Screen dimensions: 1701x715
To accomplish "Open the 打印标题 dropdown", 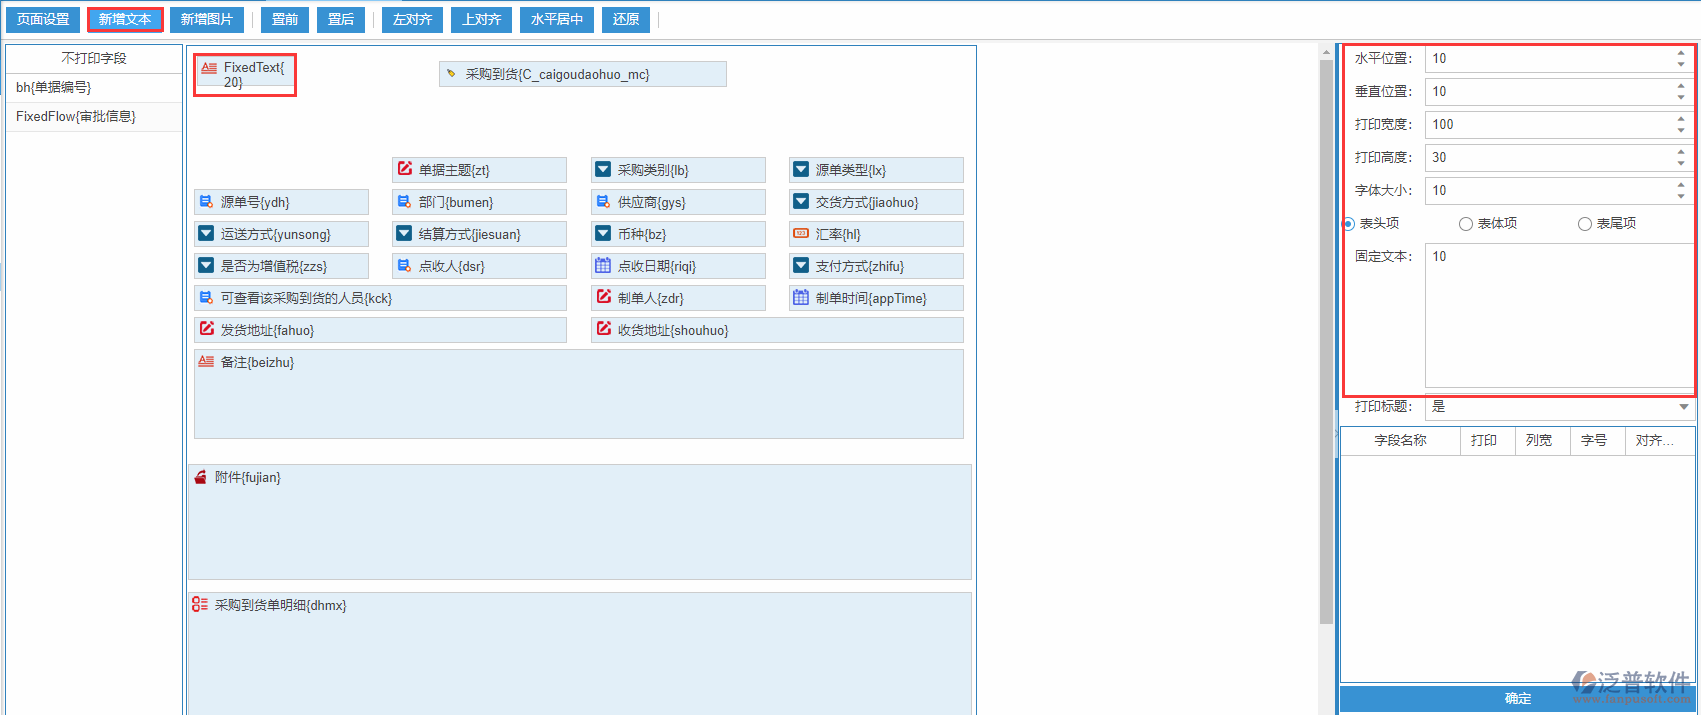I will coord(1684,407).
